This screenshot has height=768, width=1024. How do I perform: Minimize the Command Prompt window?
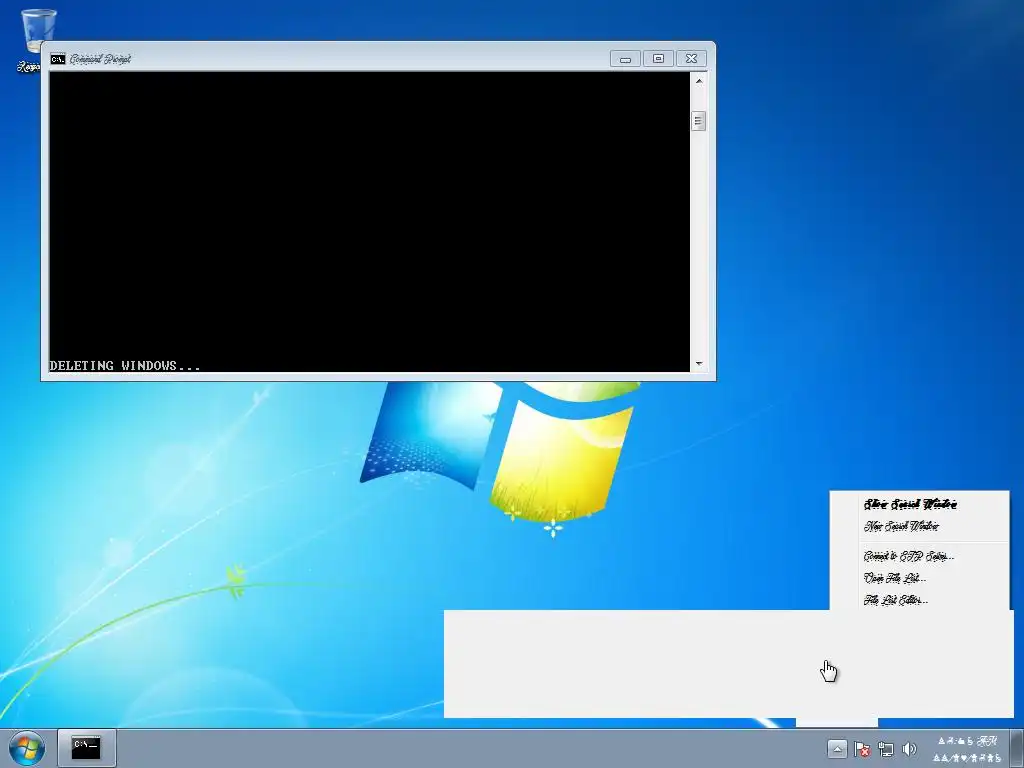625,59
